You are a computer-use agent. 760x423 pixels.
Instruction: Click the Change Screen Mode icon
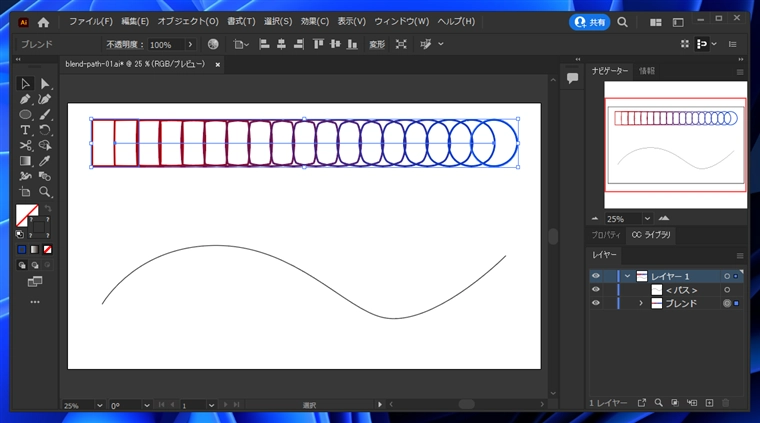click(x=35, y=282)
